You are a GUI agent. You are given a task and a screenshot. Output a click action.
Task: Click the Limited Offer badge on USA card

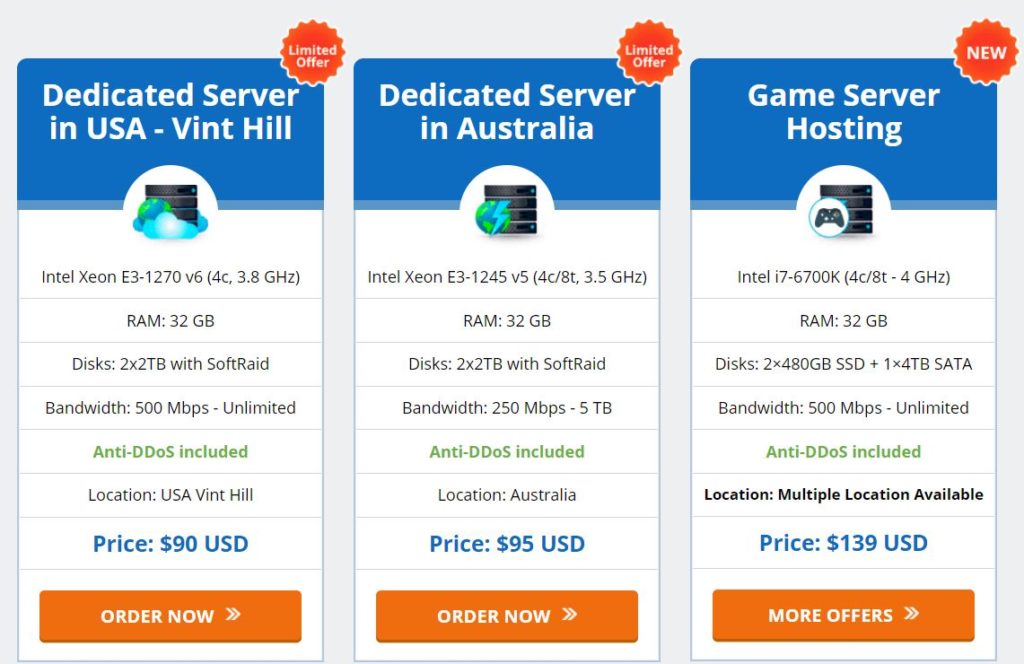coord(313,53)
